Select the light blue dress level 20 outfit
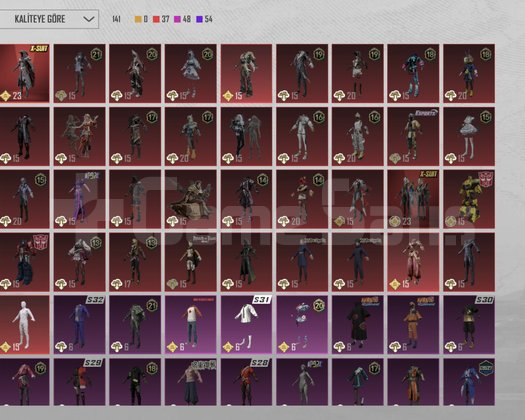The height and width of the screenshot is (420, 525). pos(191,73)
